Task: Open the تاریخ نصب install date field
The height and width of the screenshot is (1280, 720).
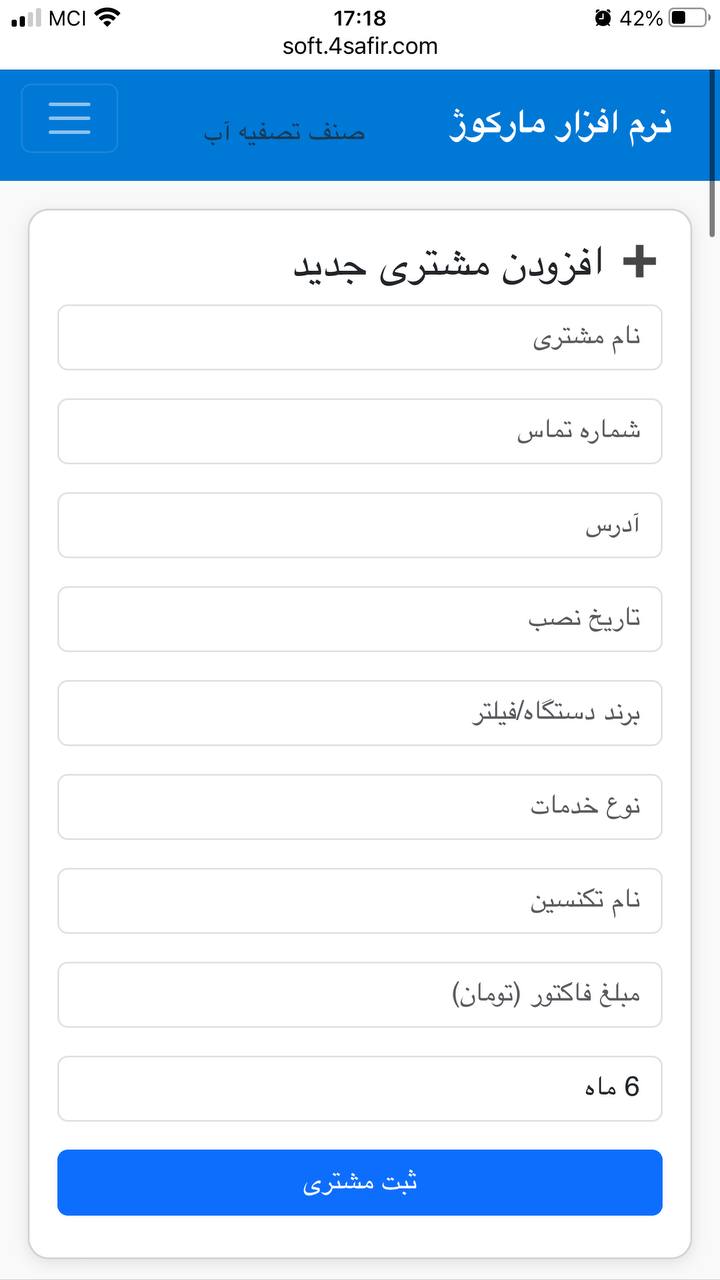Action: pyautogui.click(x=360, y=620)
